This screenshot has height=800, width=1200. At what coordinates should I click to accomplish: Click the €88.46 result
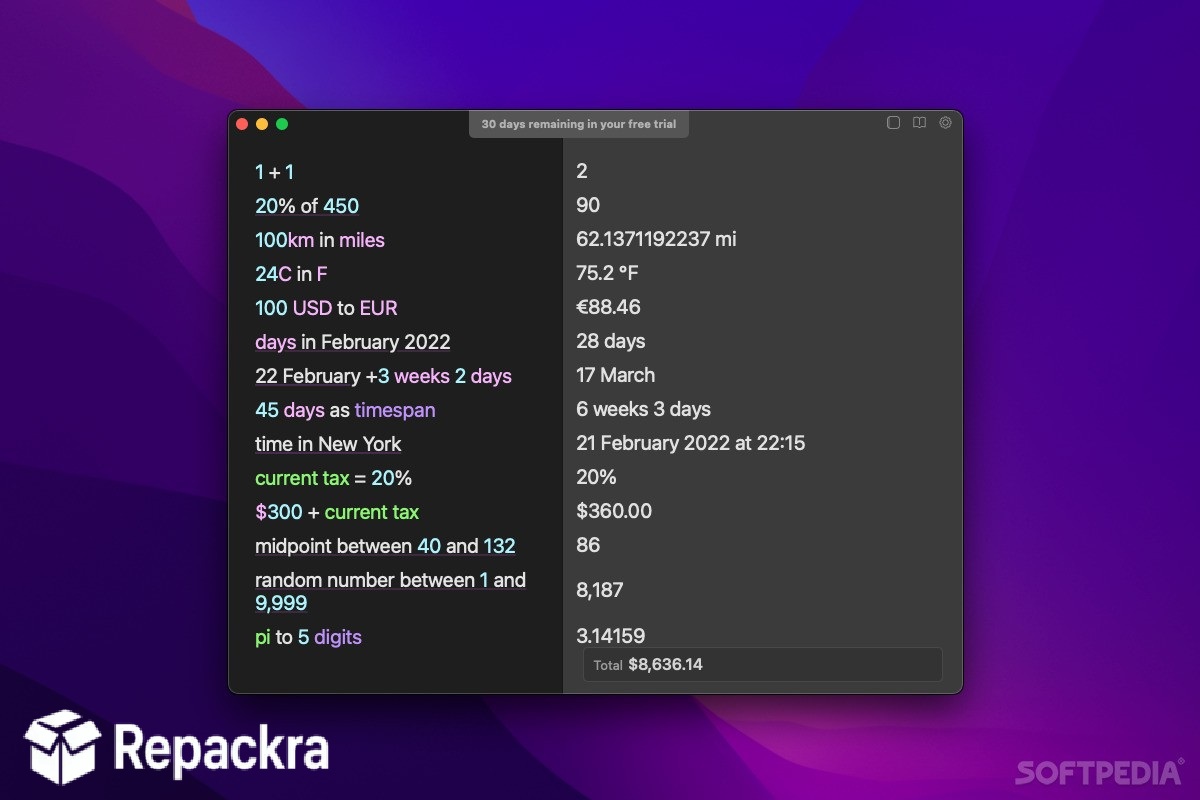[608, 307]
